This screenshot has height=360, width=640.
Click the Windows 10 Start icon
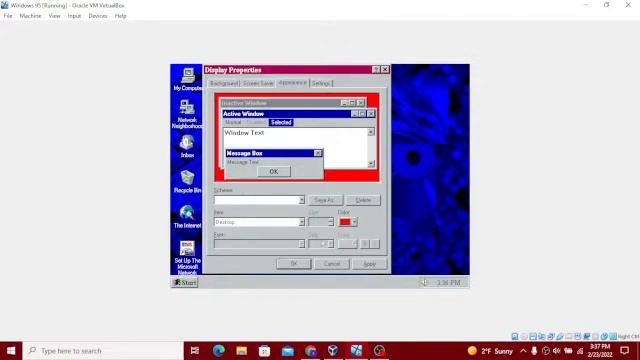11,351
